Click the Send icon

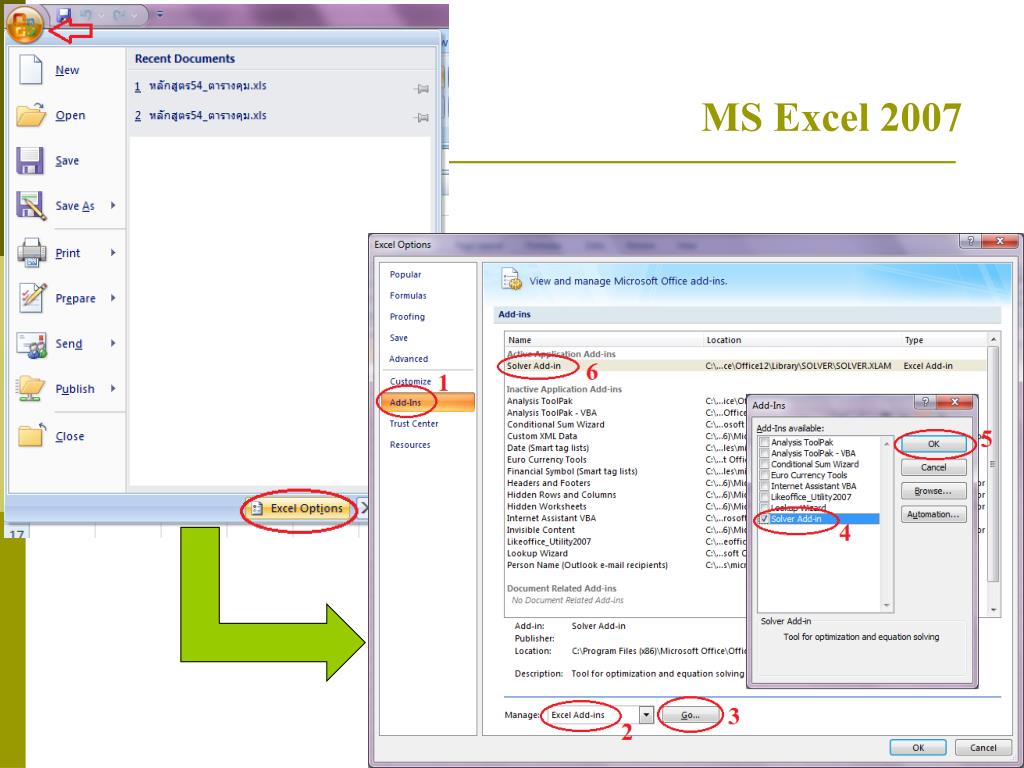(31, 344)
